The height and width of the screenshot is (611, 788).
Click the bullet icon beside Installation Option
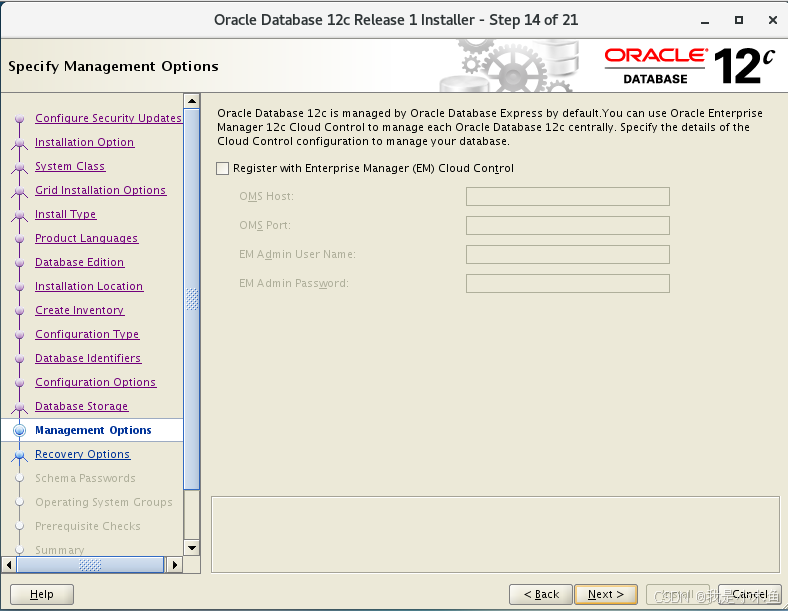click(x=20, y=143)
